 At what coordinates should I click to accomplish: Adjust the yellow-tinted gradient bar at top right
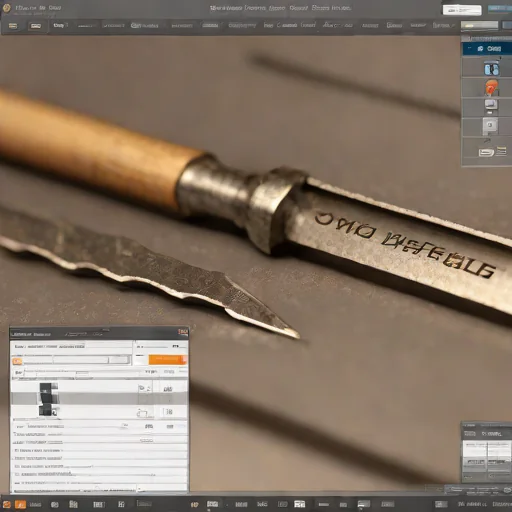(x=479, y=25)
